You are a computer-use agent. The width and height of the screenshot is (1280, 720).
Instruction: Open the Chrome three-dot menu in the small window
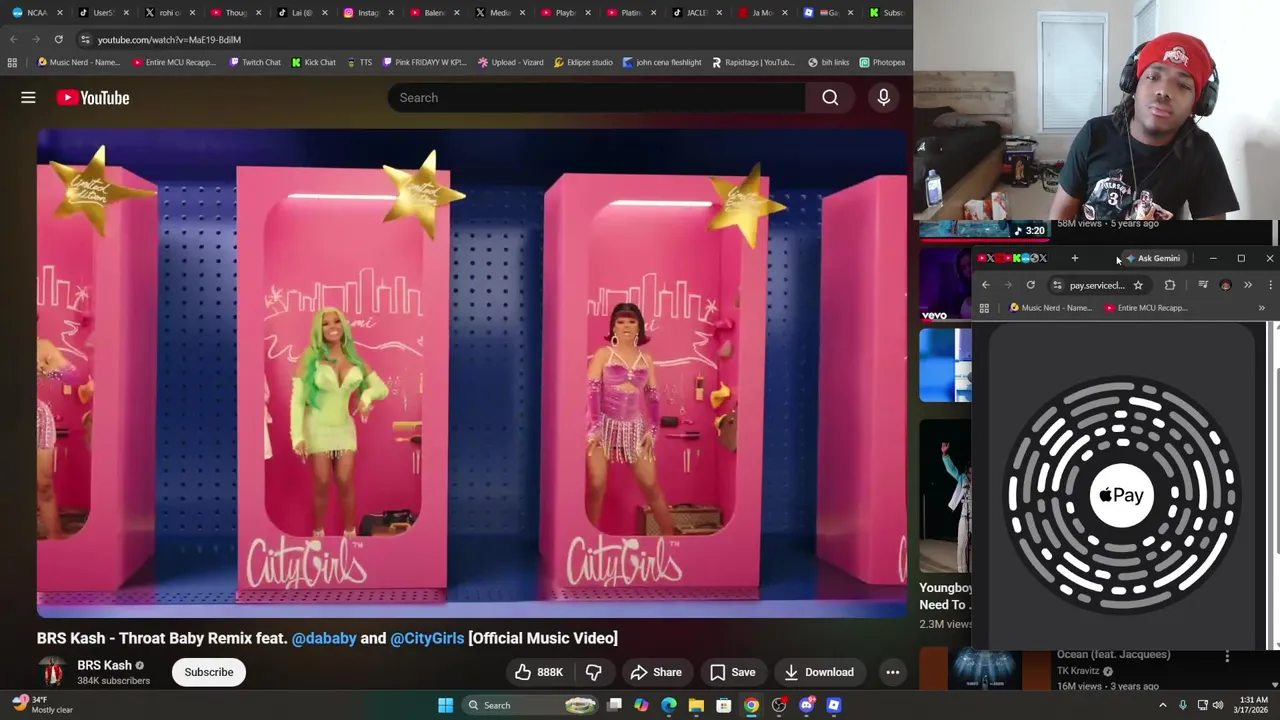(1270, 285)
